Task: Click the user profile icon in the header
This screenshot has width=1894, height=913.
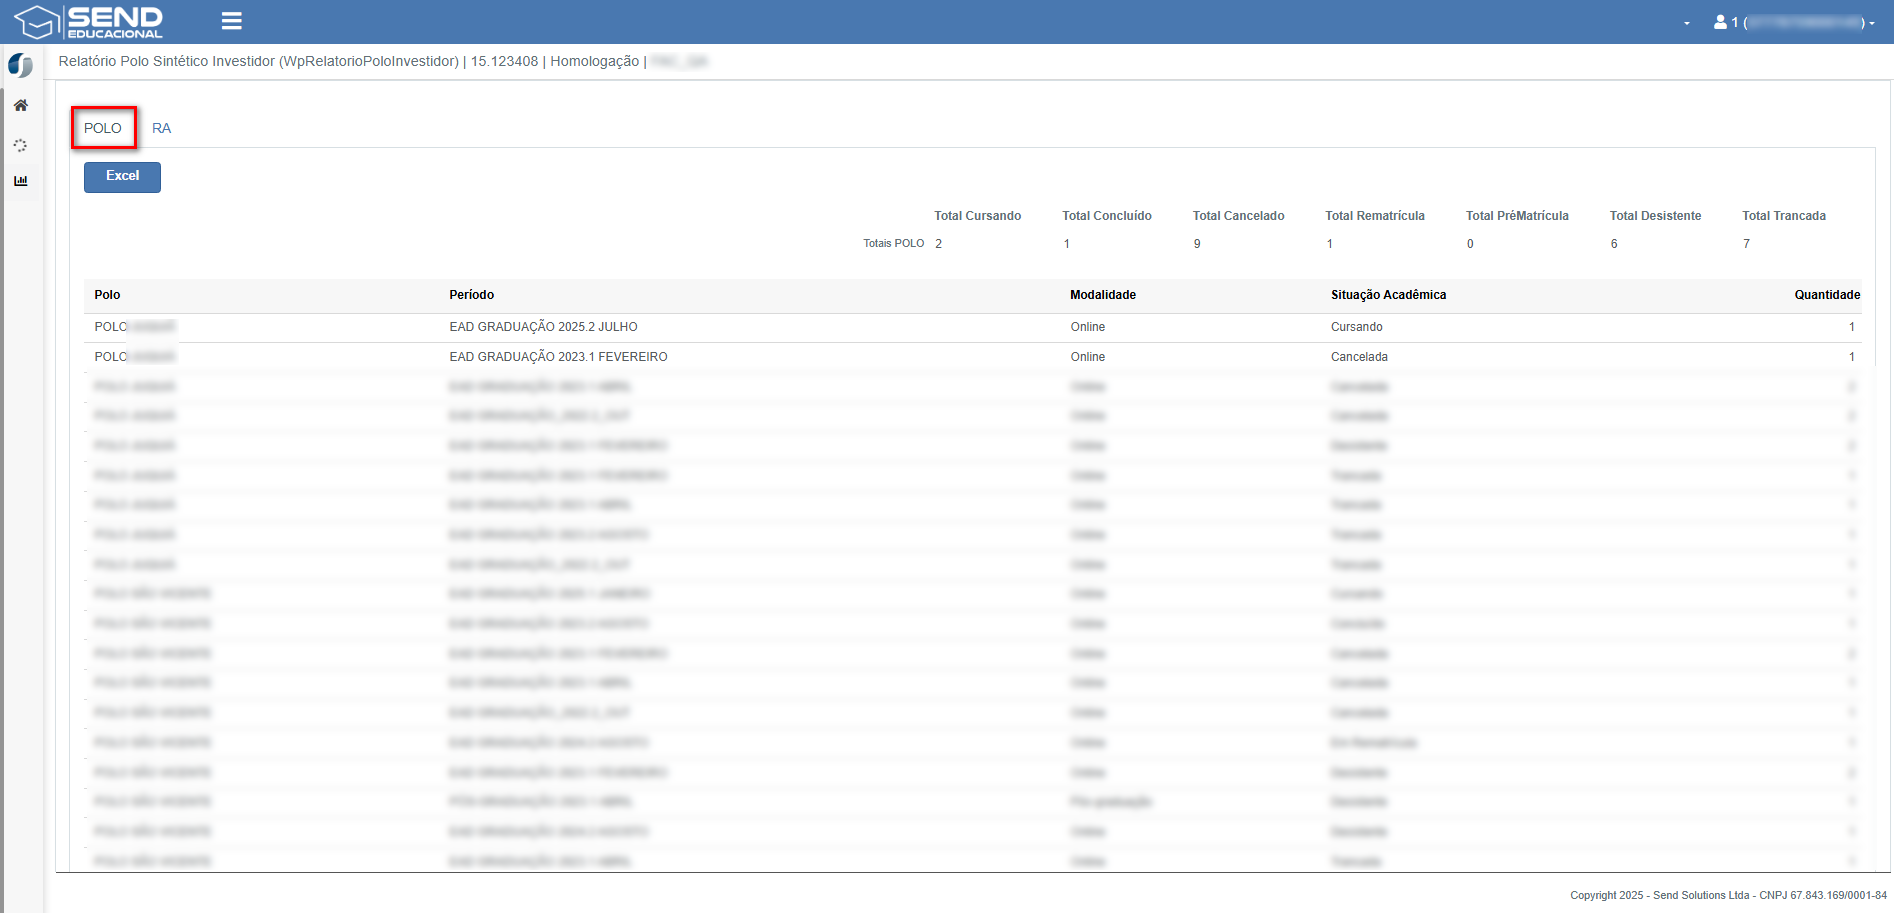Action: [x=1720, y=22]
